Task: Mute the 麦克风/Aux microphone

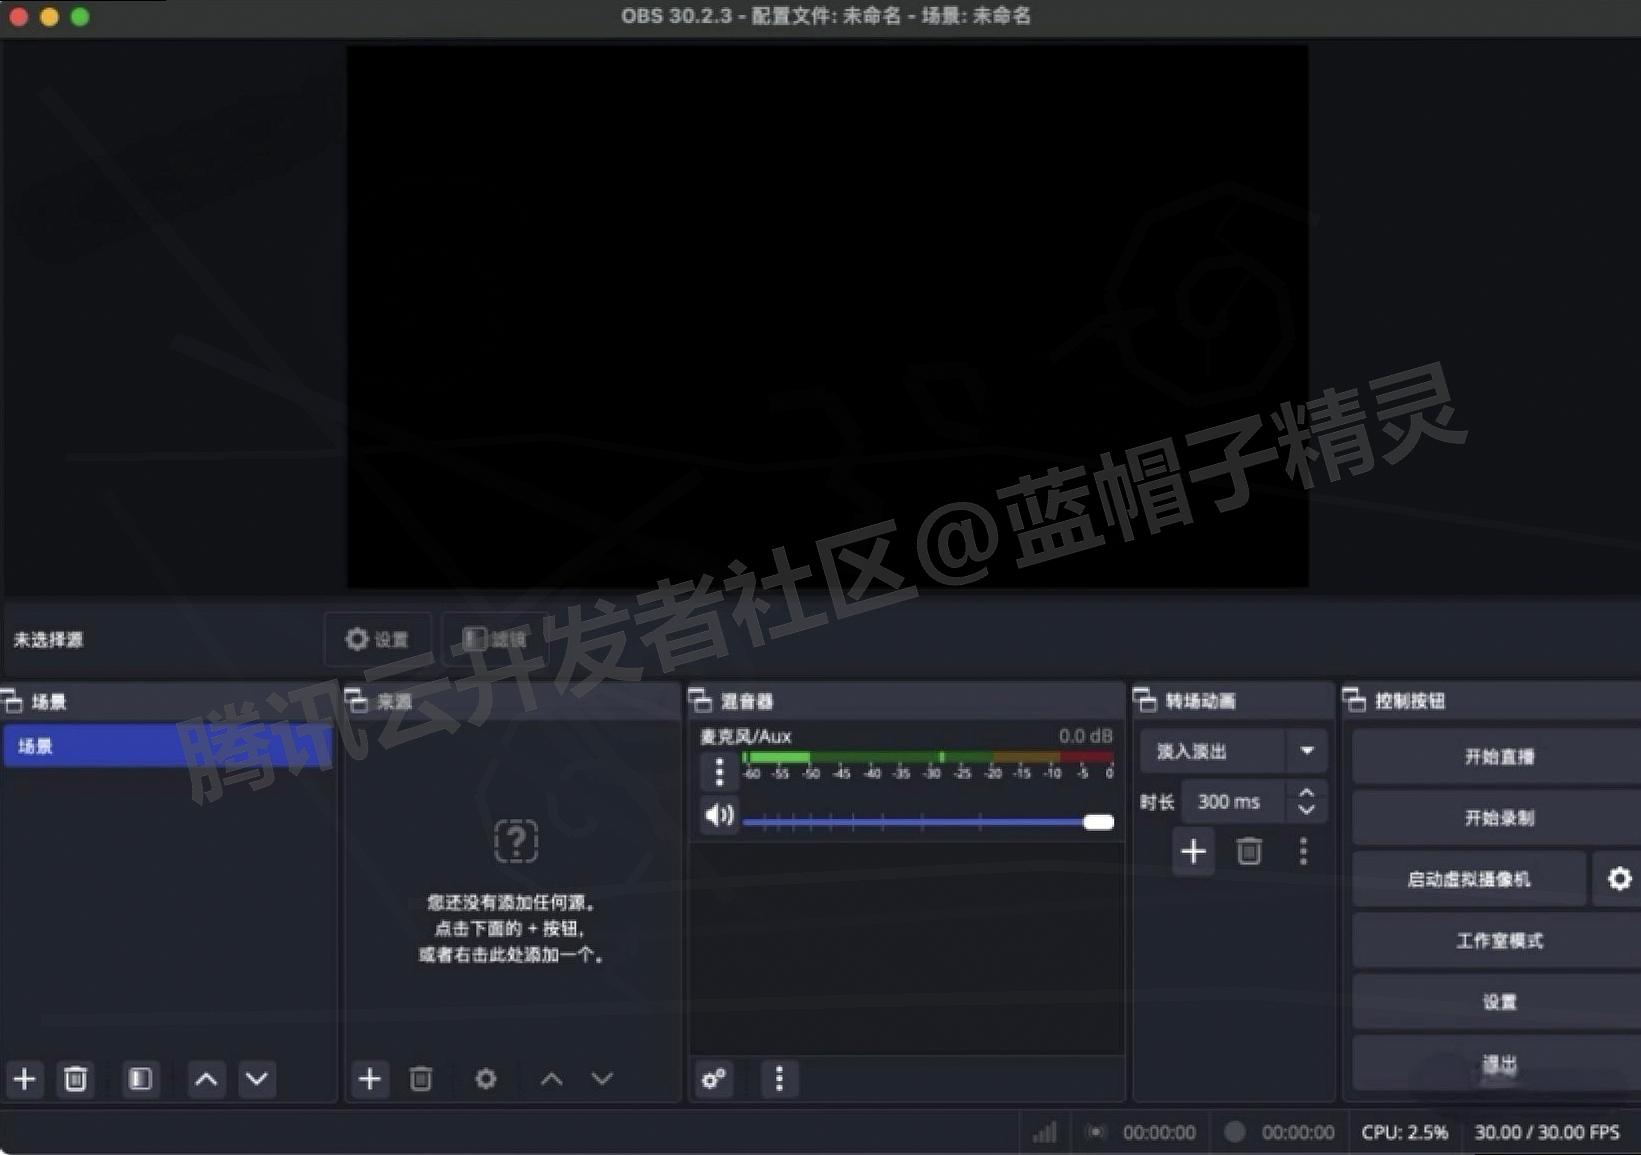Action: point(718,815)
